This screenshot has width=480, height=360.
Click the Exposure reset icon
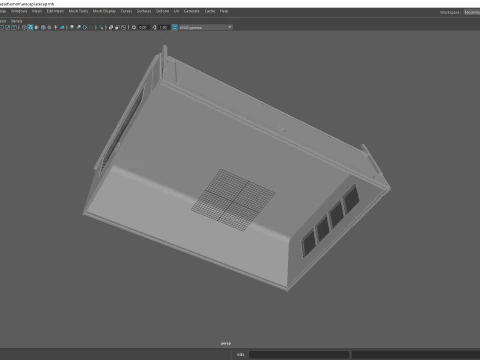134,27
